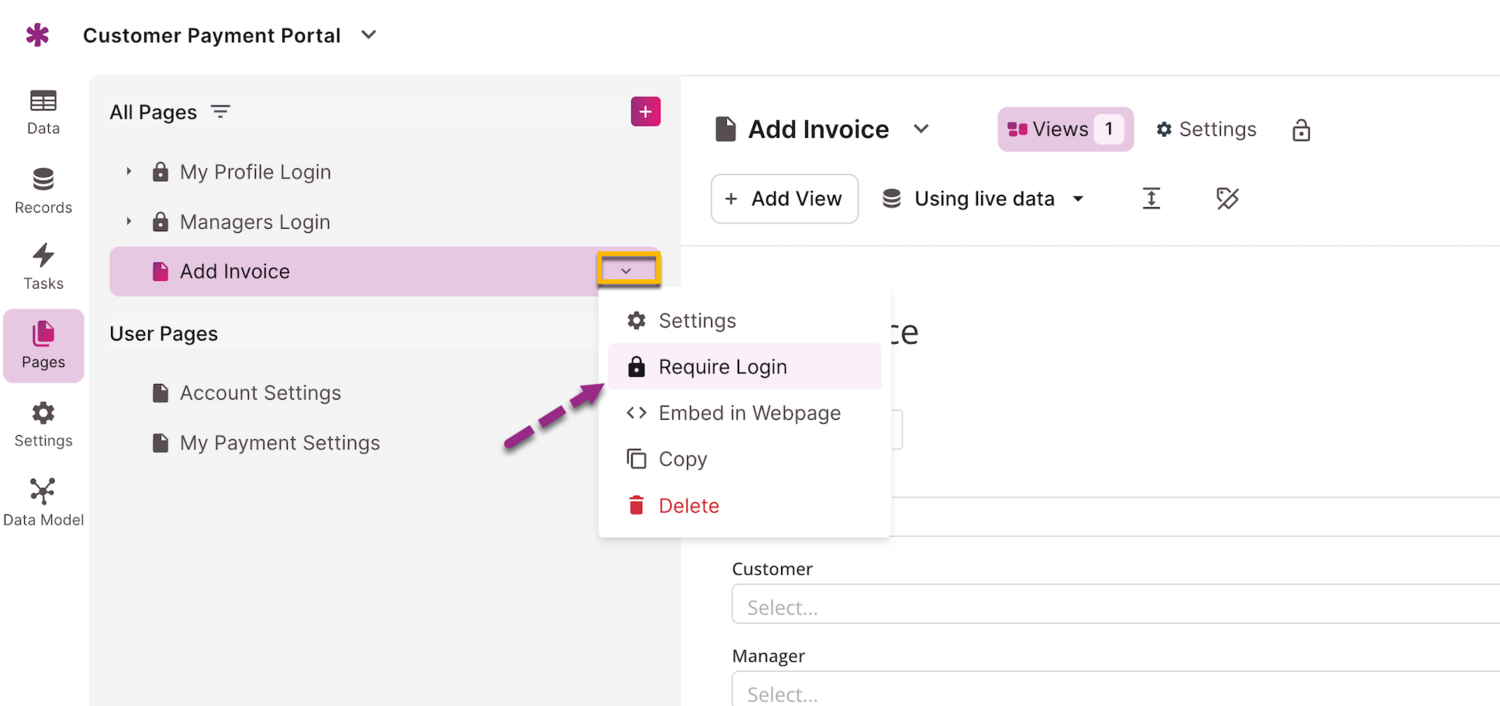Open the Records section in sidebar
This screenshot has width=1500, height=706.
pyautogui.click(x=43, y=190)
